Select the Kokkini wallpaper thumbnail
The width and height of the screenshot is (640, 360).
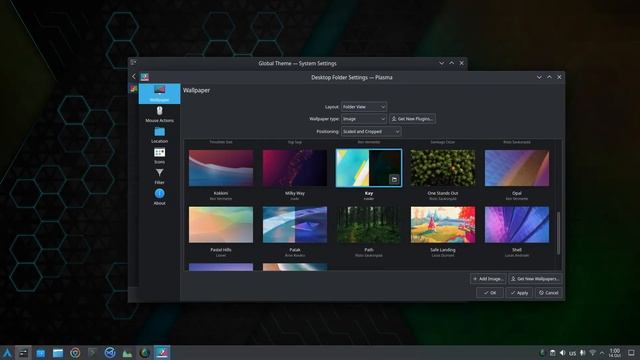(221, 168)
